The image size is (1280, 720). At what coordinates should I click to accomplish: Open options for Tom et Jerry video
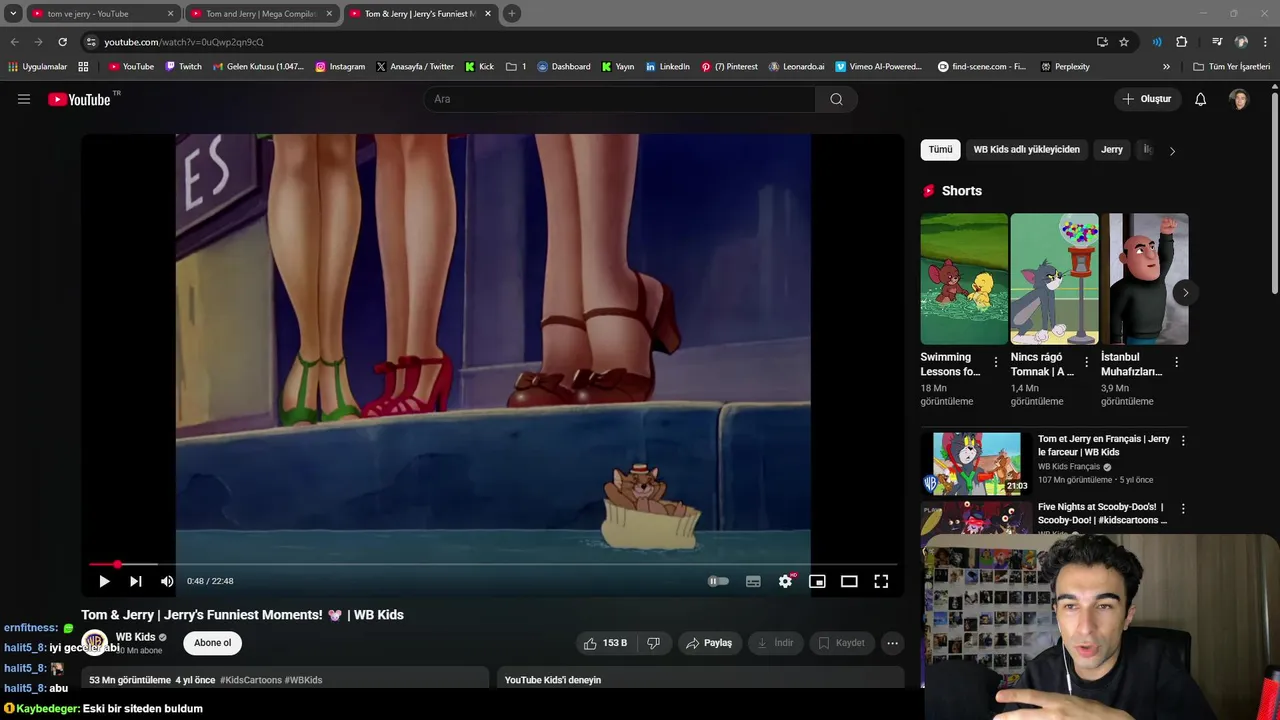pyautogui.click(x=1183, y=440)
